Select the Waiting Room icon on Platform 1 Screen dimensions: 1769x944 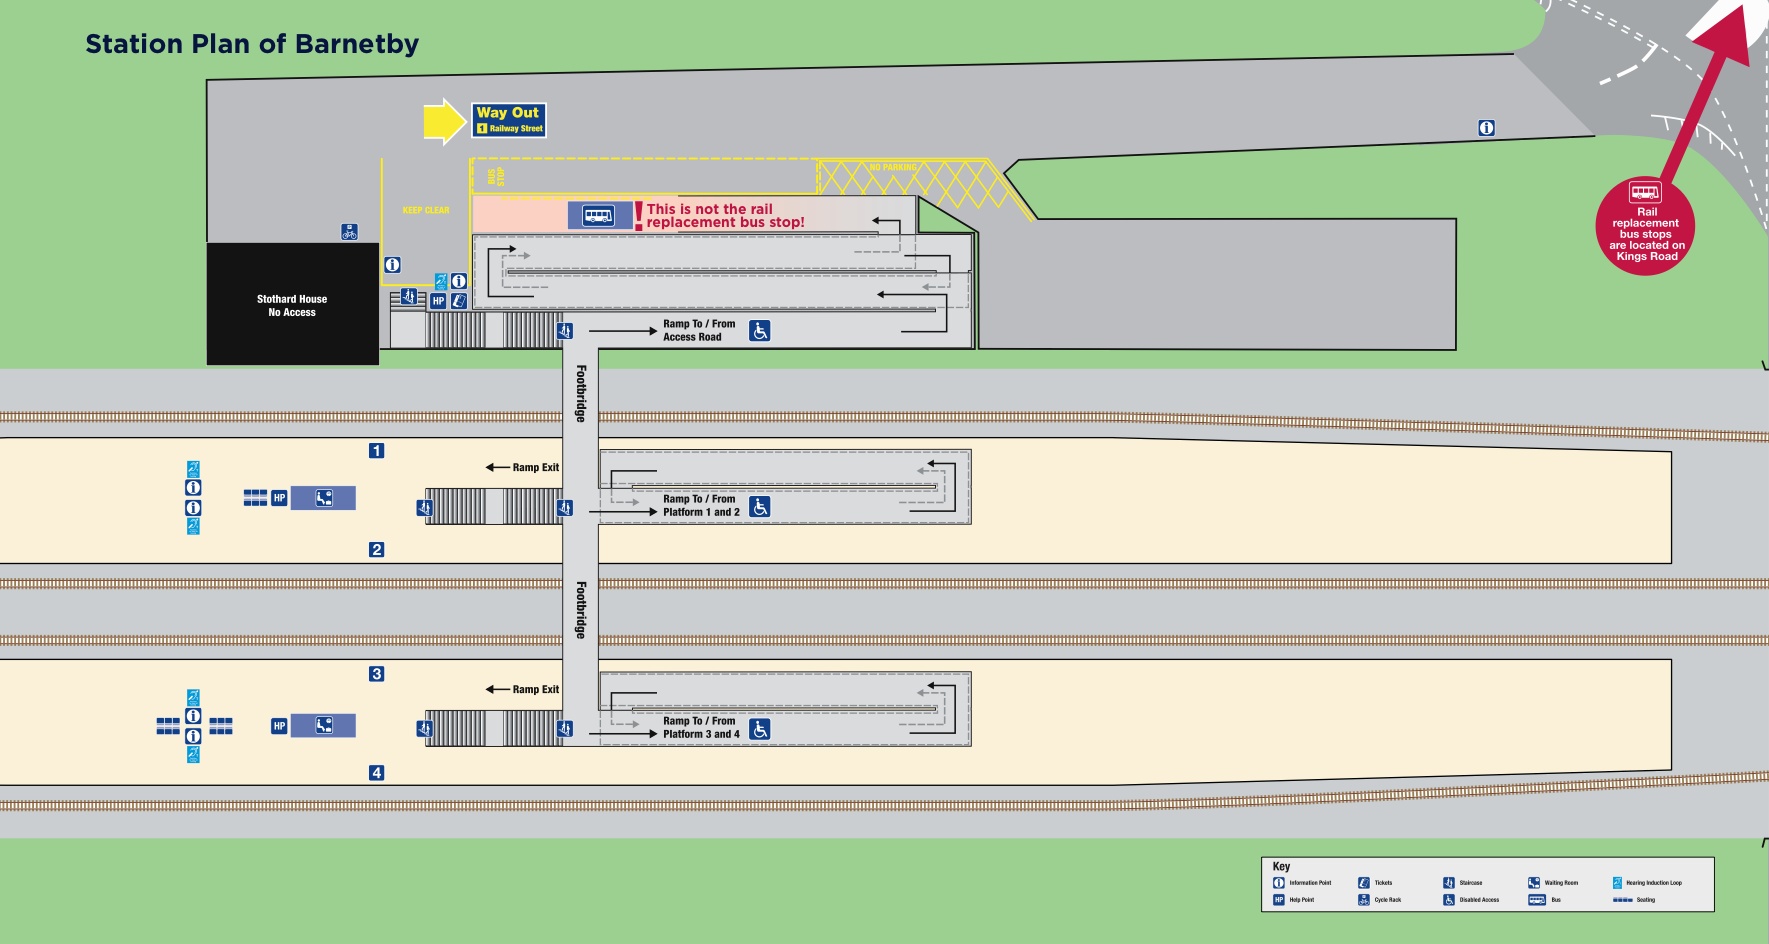tap(325, 497)
